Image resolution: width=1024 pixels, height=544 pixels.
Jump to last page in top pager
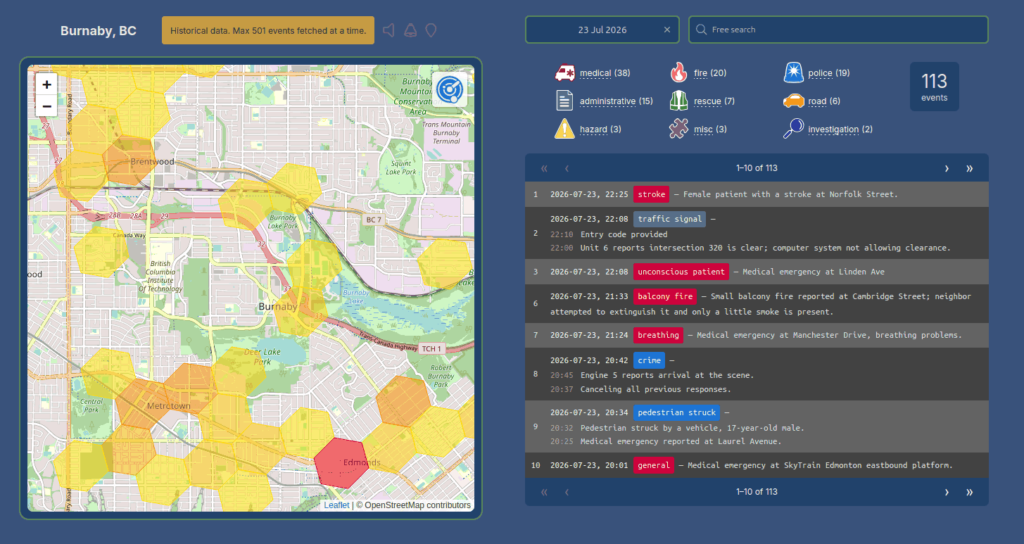pos(969,168)
